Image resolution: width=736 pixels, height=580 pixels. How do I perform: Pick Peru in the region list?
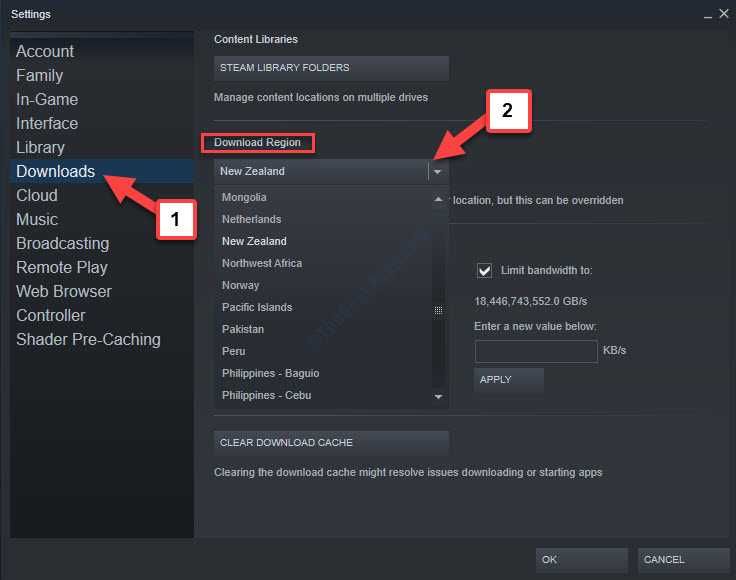click(324, 351)
